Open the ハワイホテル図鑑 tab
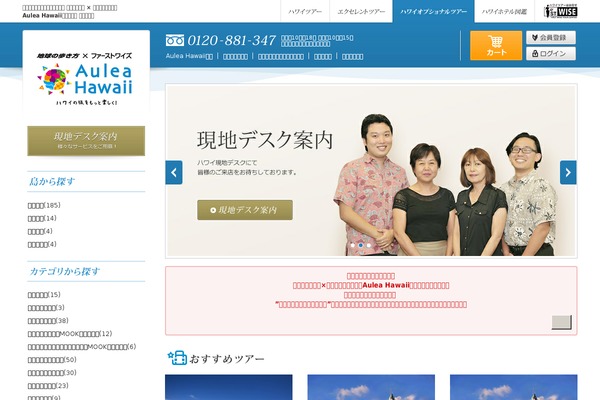The height and width of the screenshot is (400, 600). point(504,11)
